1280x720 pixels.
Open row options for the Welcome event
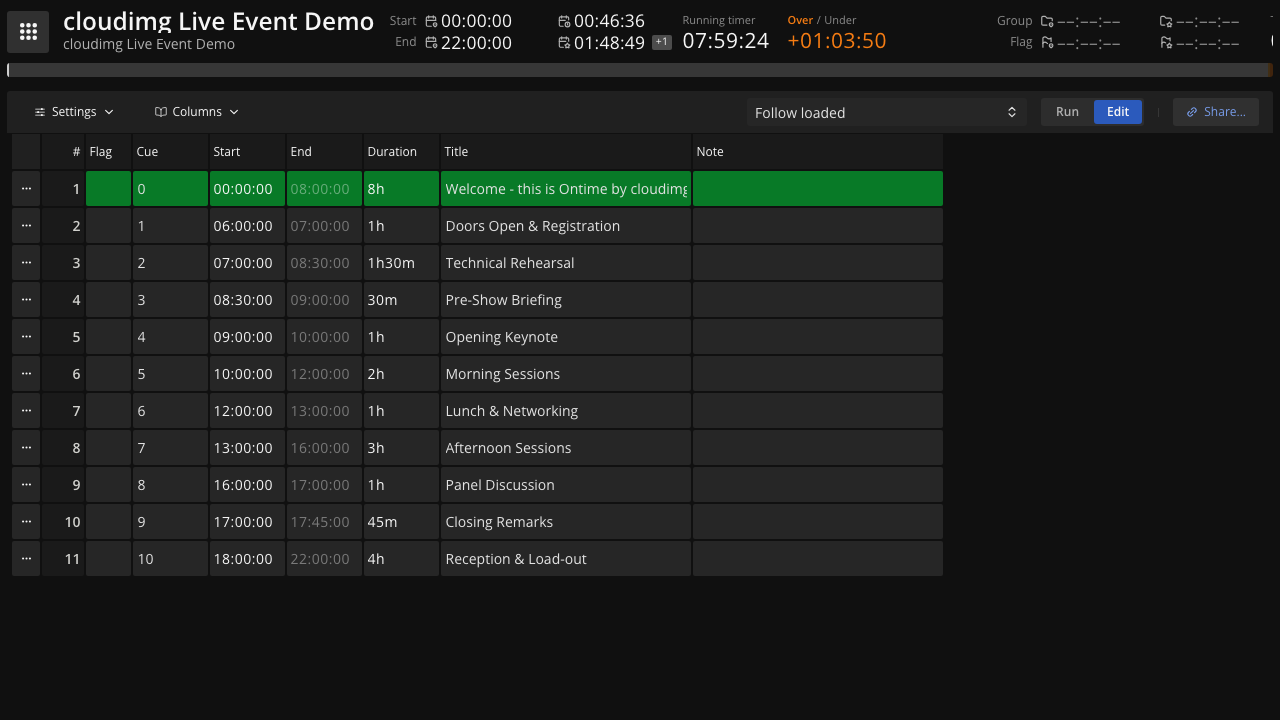click(26, 189)
